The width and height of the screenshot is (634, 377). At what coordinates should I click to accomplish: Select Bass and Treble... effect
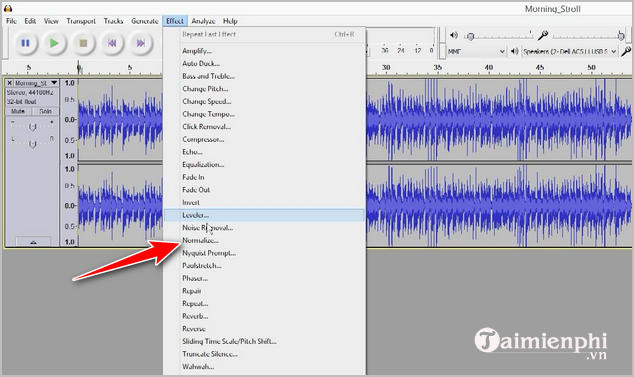pyautogui.click(x=264, y=76)
